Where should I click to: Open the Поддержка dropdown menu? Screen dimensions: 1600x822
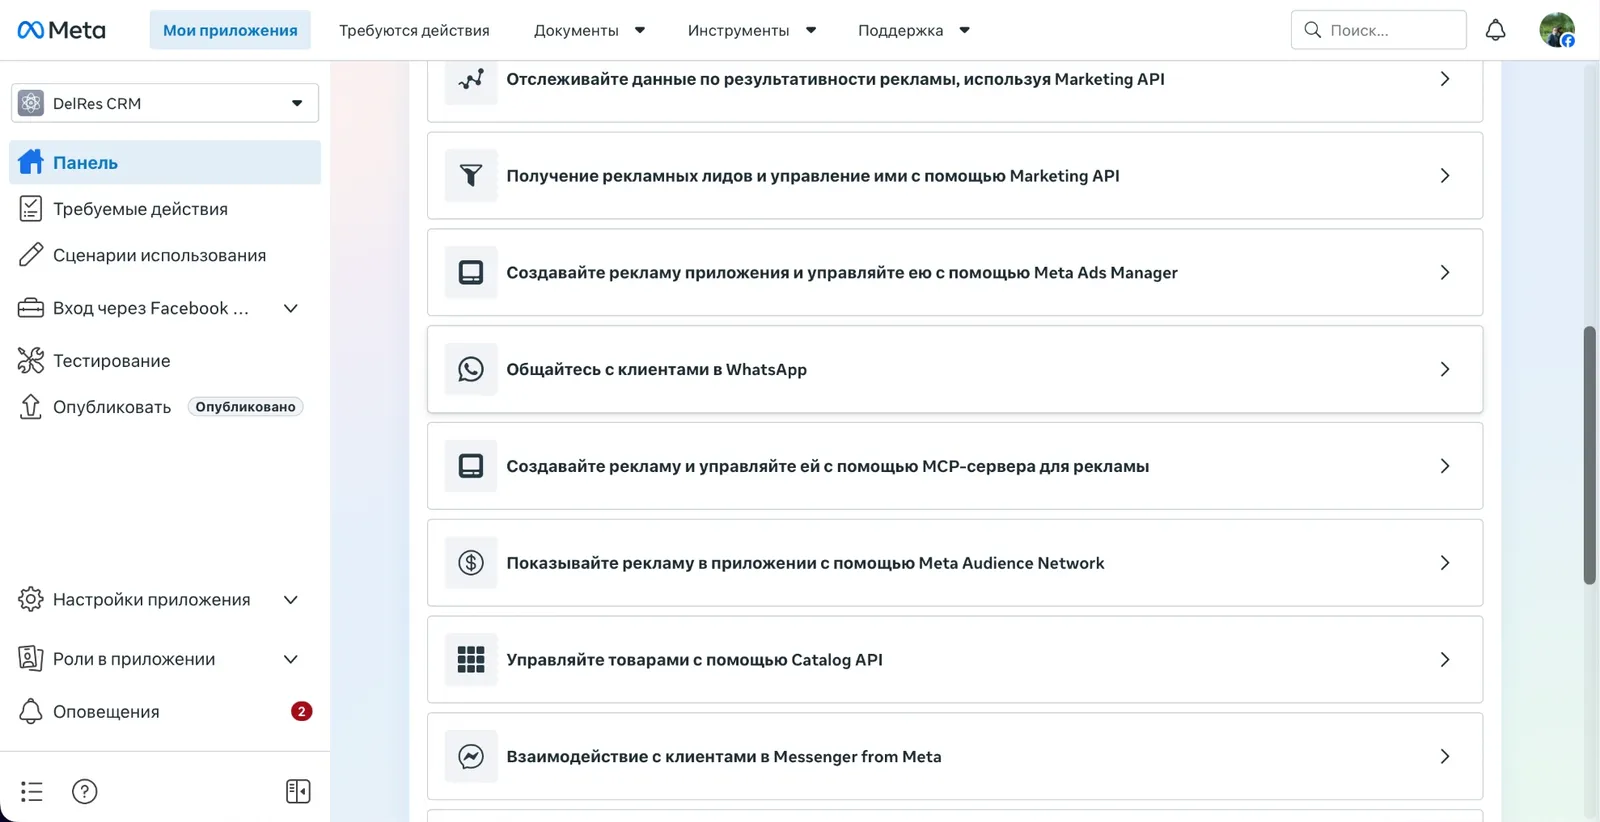click(913, 30)
